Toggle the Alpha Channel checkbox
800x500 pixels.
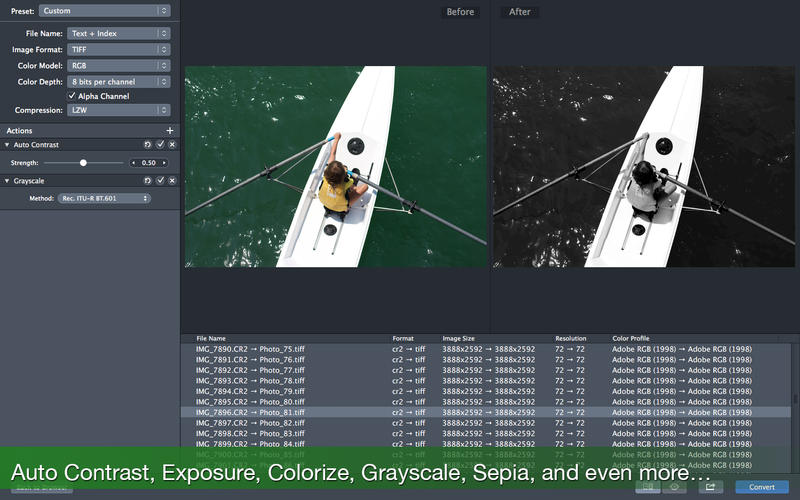tap(72, 96)
